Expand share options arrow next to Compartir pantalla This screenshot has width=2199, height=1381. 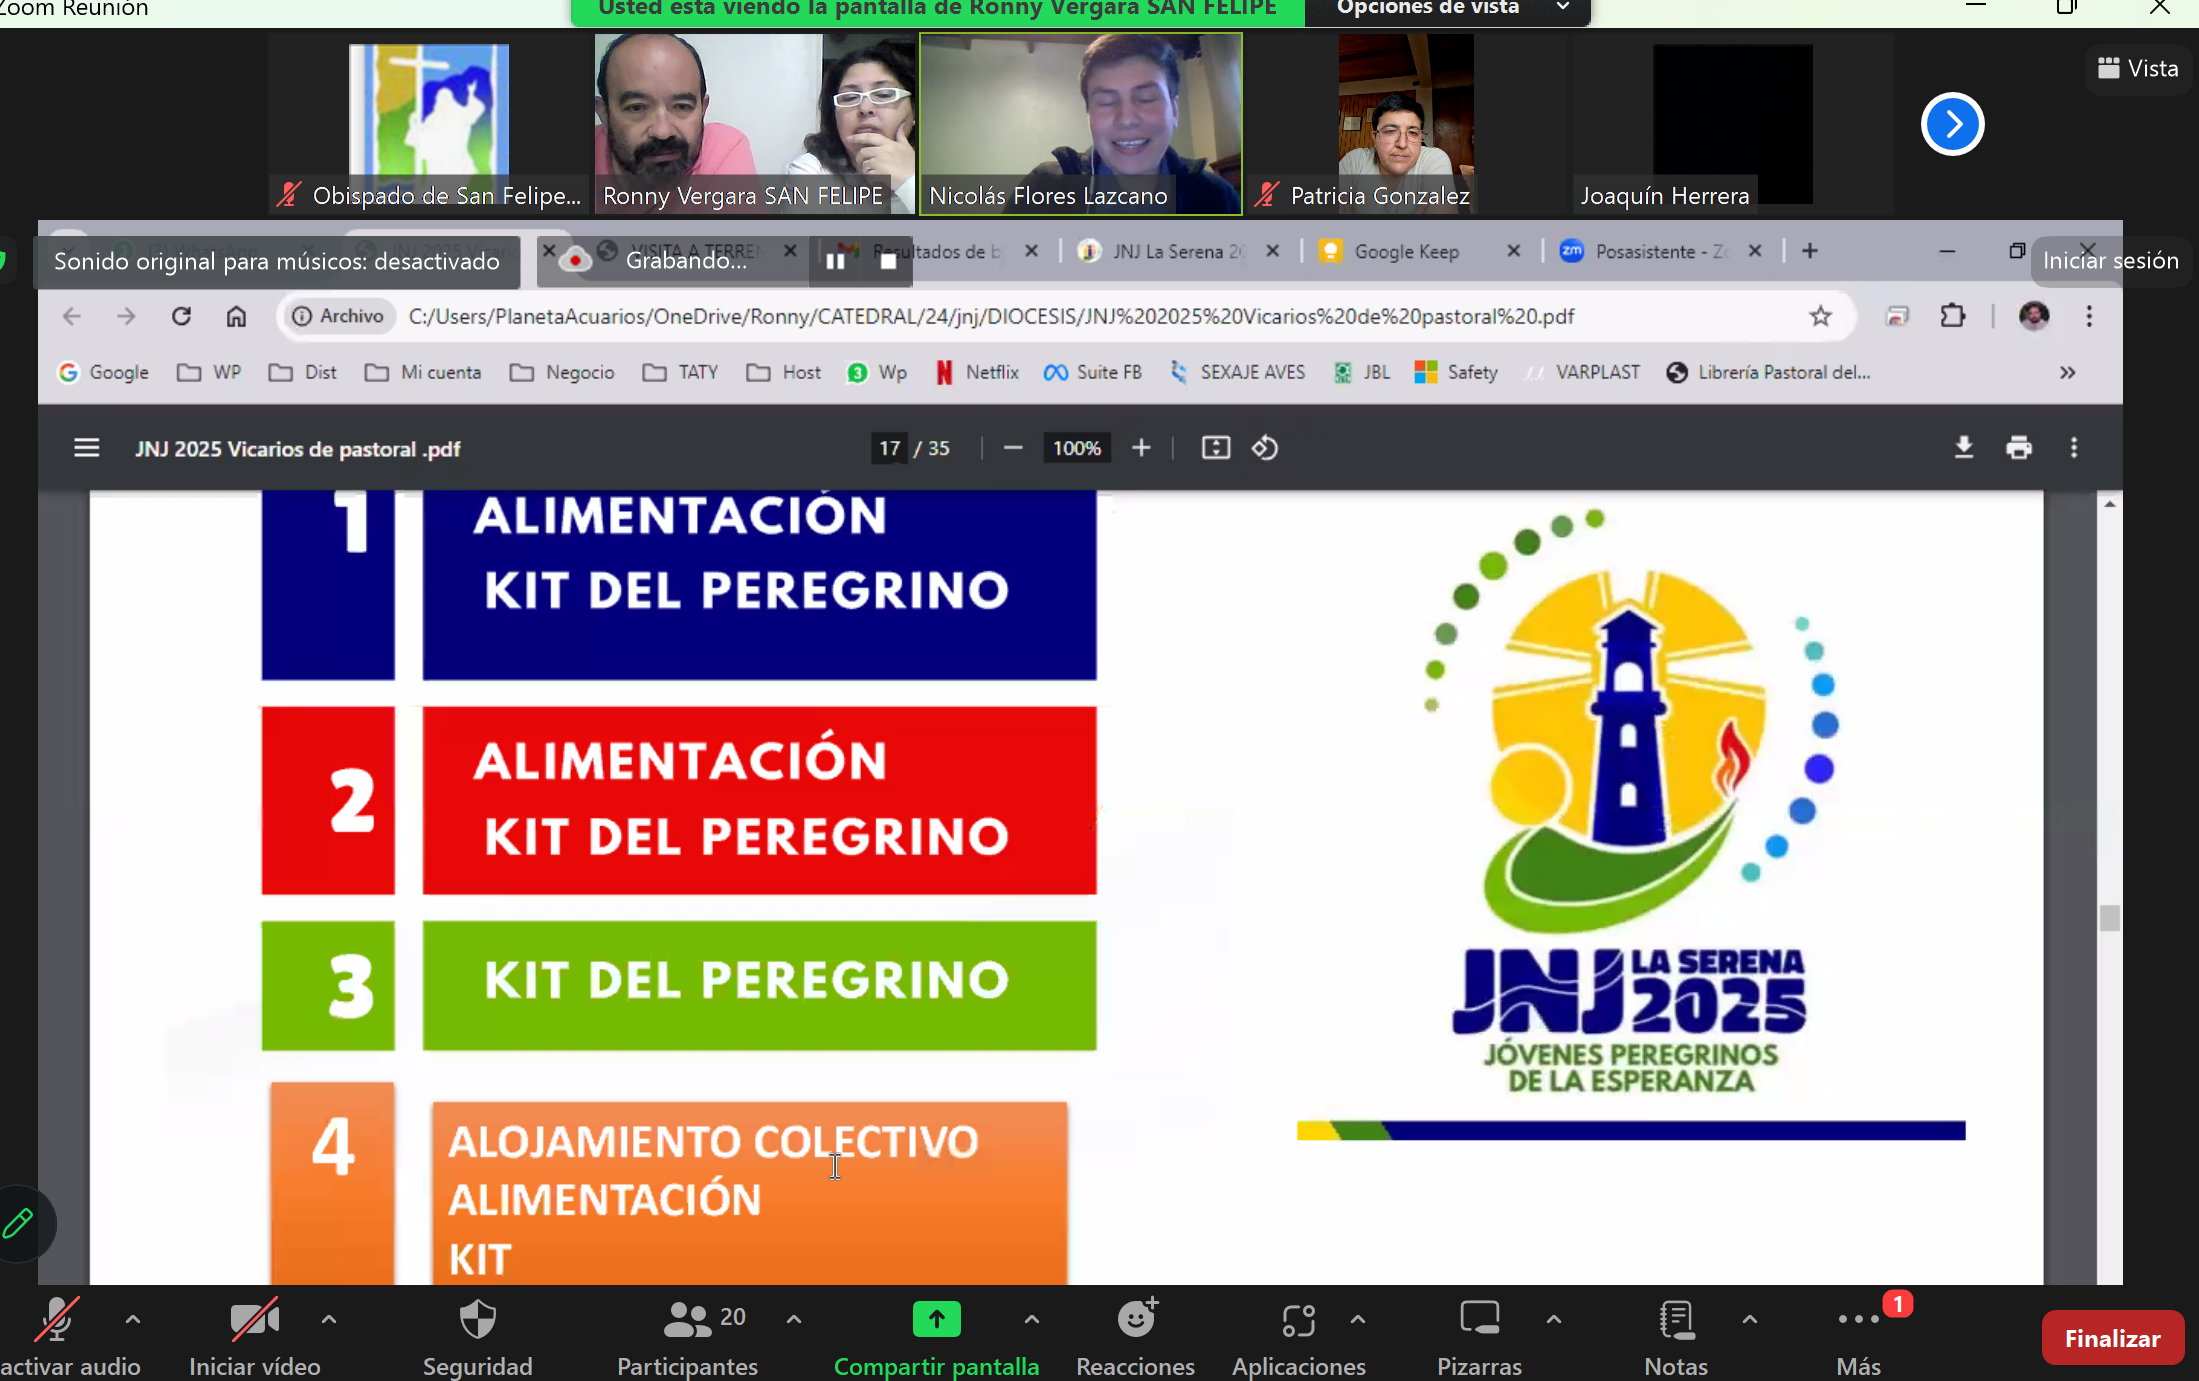(x=1031, y=1319)
